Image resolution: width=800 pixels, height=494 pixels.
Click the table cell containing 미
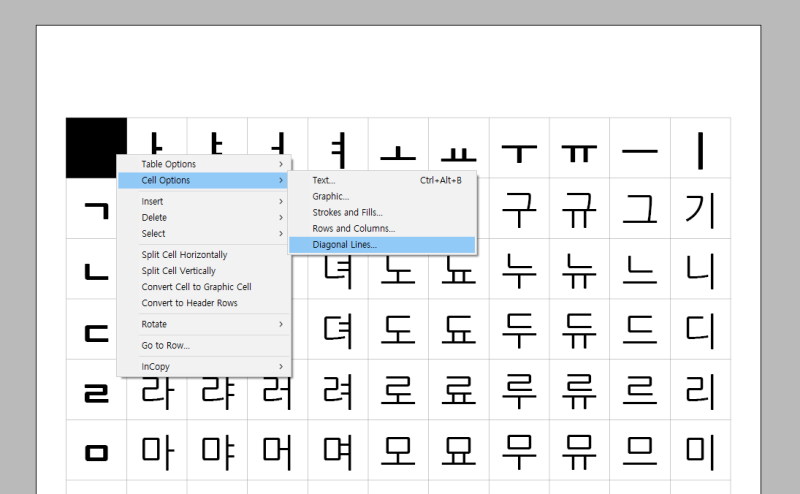(700, 450)
